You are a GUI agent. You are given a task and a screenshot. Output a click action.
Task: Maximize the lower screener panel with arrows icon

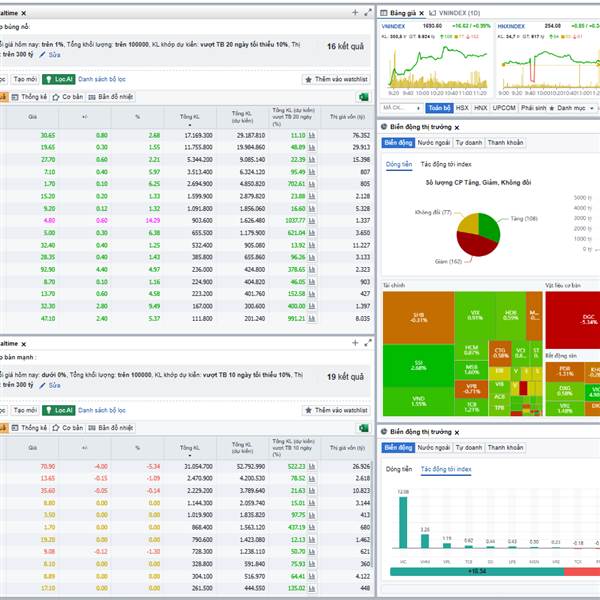point(366,342)
